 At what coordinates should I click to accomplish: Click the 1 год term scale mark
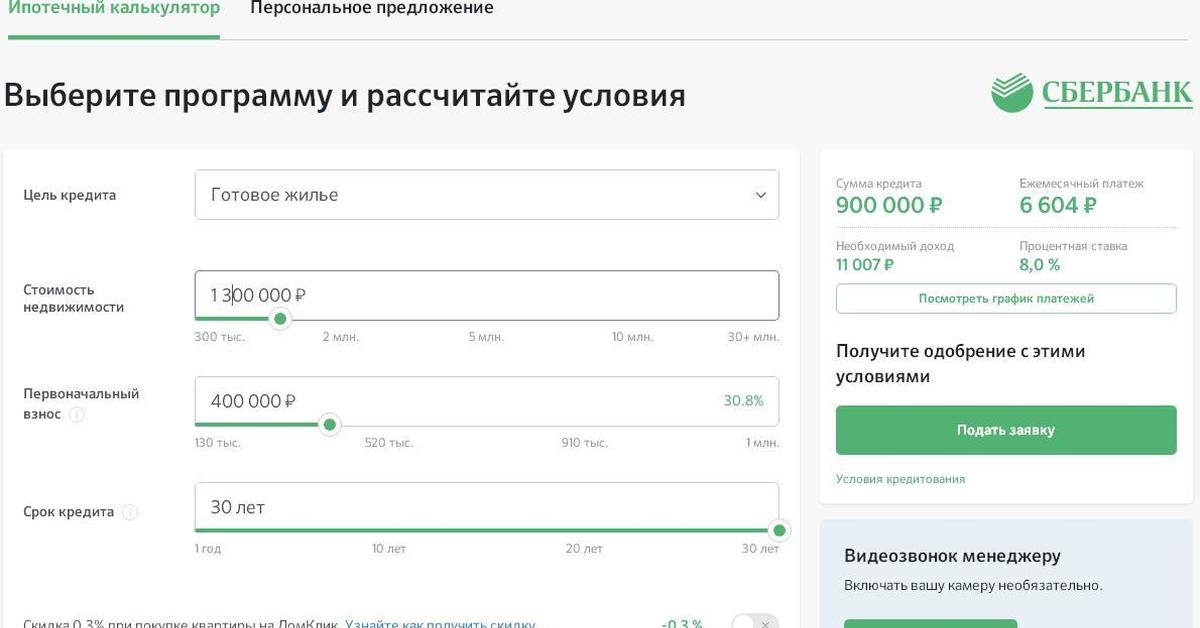[208, 549]
